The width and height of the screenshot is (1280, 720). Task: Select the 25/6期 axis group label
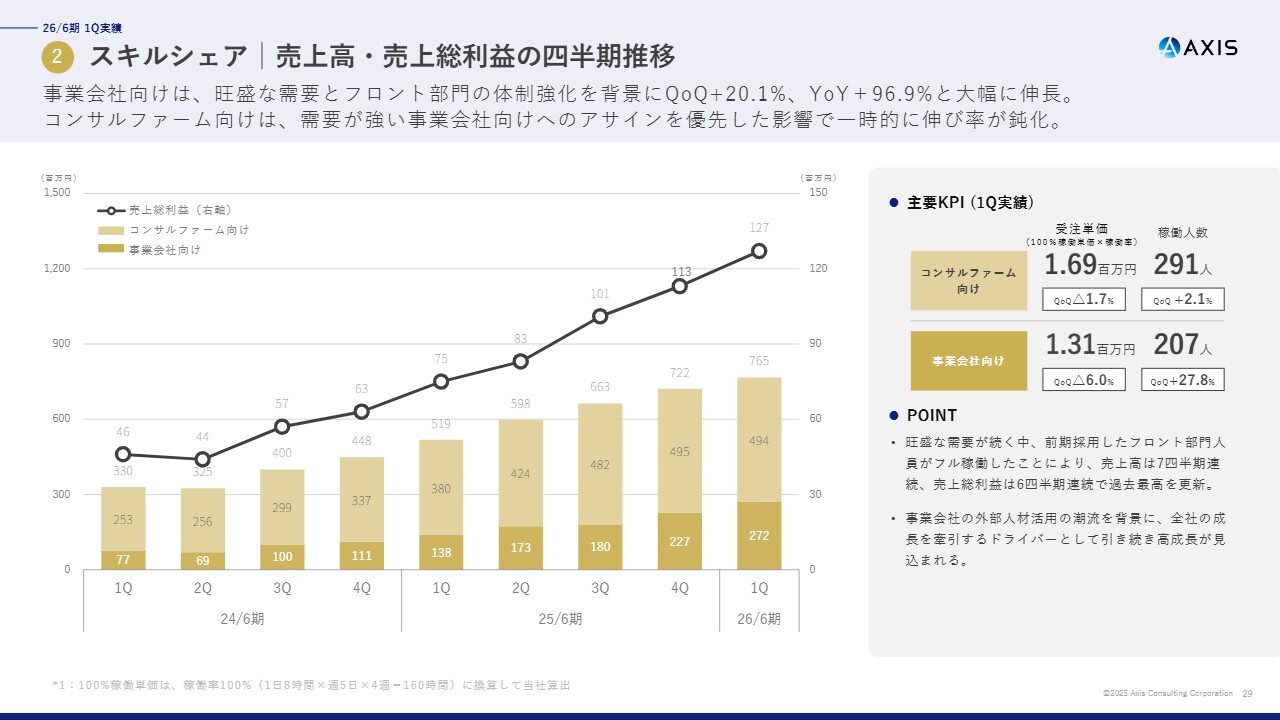tap(560, 619)
